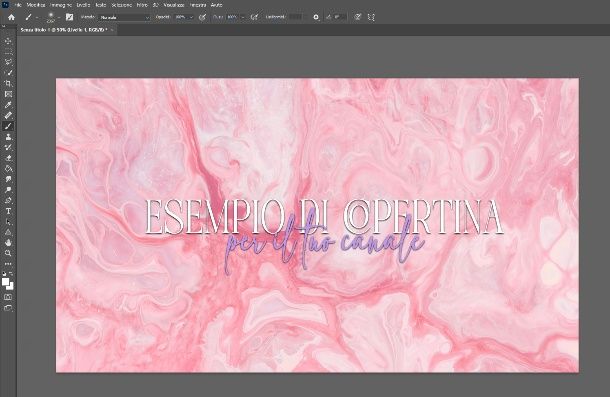The width and height of the screenshot is (610, 397).
Task: Reset default foreground and background colors
Action: click(5, 274)
